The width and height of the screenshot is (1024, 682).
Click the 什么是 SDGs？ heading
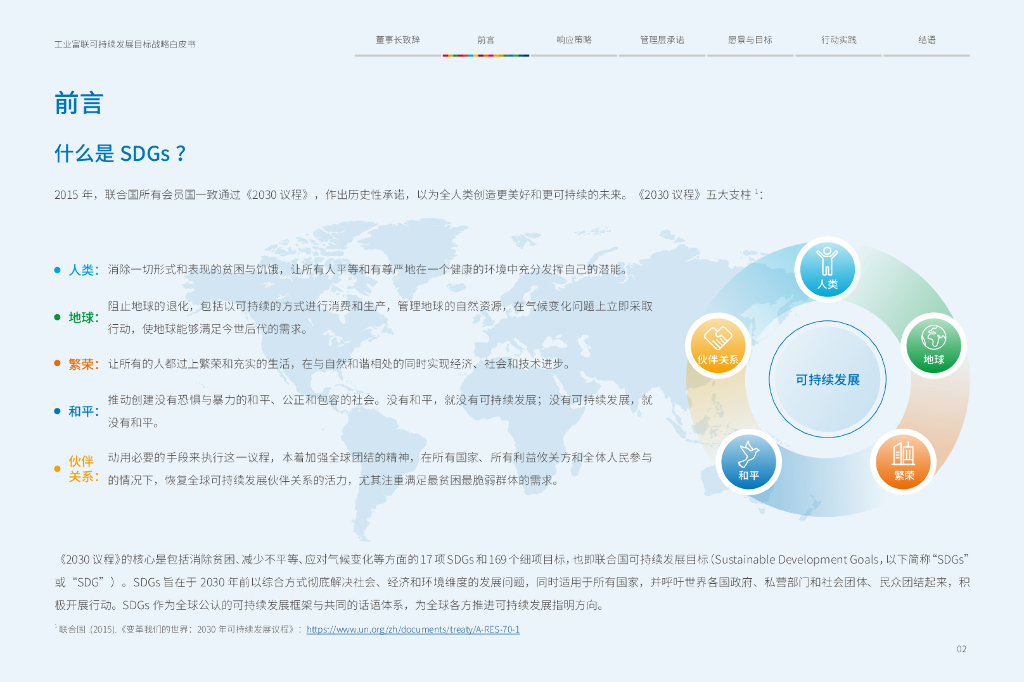(120, 154)
